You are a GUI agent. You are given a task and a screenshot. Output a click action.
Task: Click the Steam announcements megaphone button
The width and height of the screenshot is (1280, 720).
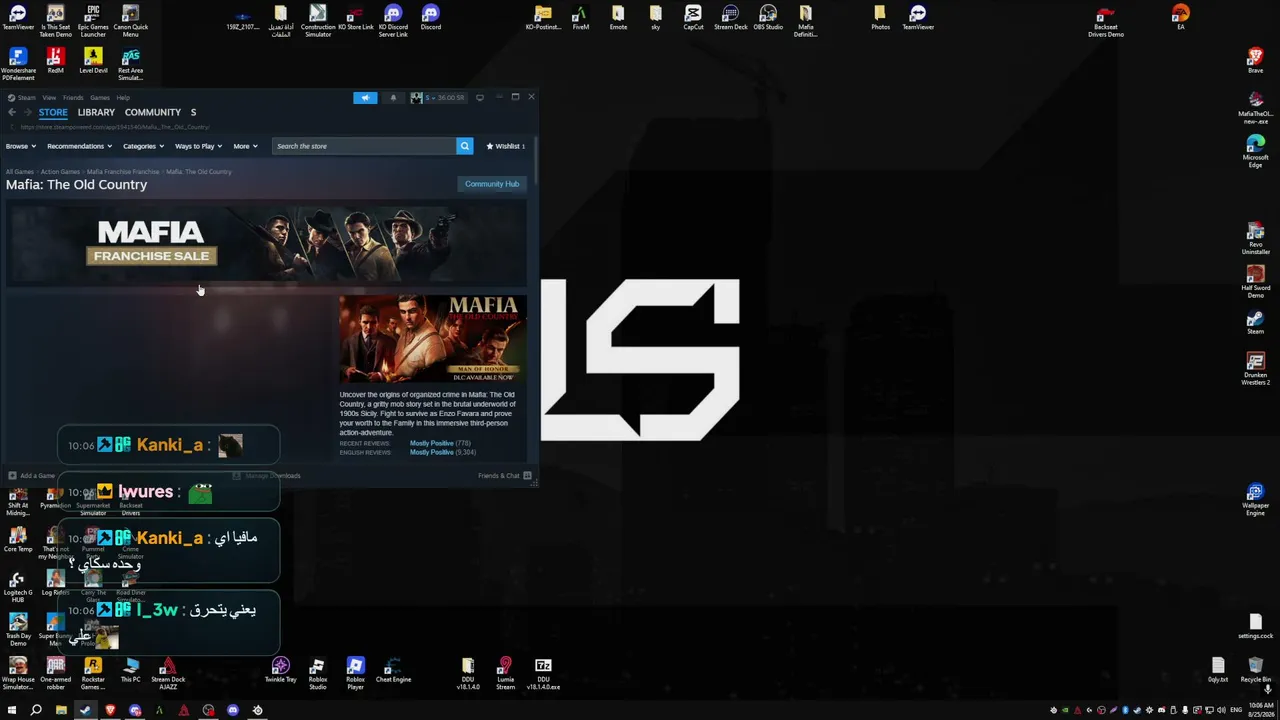365,97
